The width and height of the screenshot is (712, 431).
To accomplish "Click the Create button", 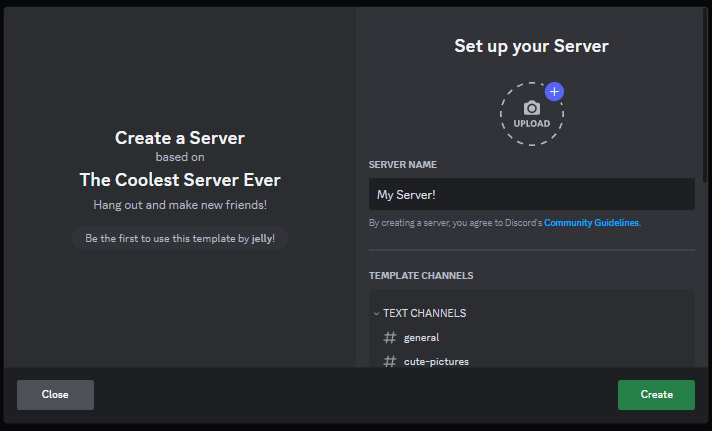I will tap(656, 395).
